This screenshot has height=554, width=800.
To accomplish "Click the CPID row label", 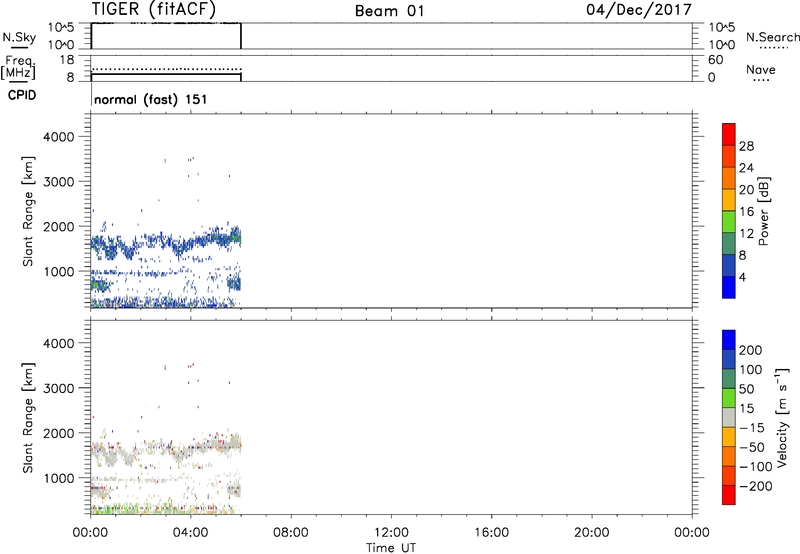I will pos(22,95).
